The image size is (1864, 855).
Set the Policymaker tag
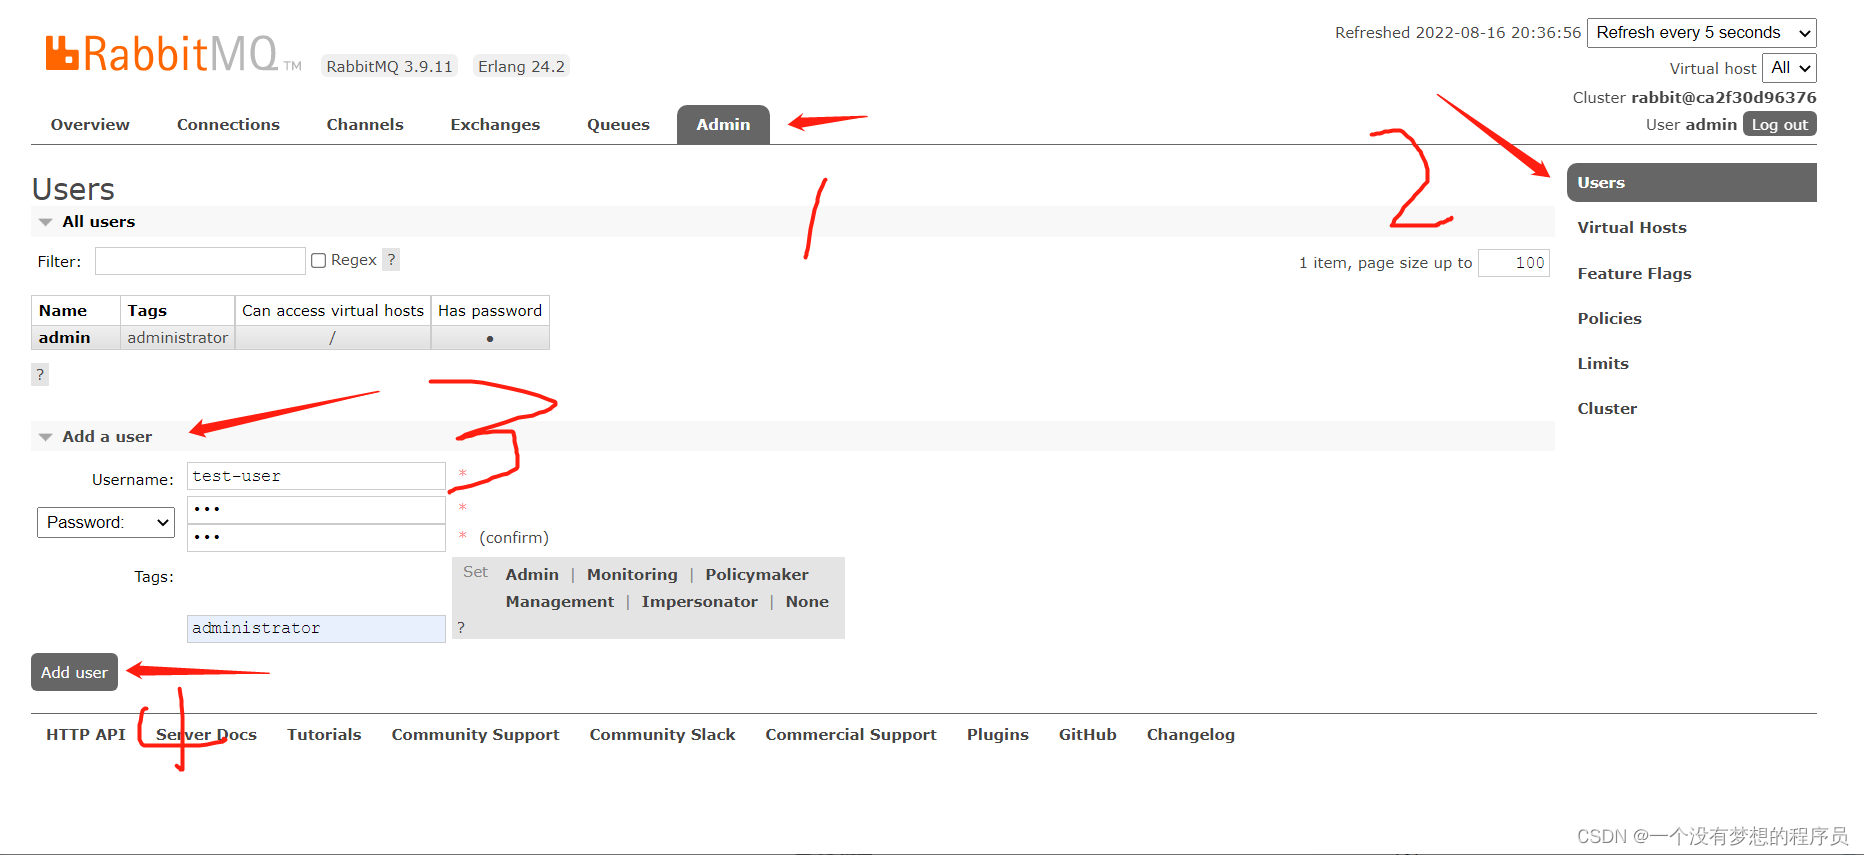coord(757,575)
